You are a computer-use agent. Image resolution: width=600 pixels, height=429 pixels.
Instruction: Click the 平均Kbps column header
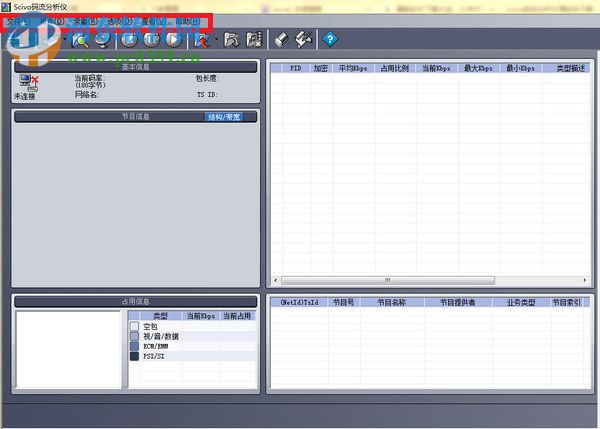[x=353, y=69]
